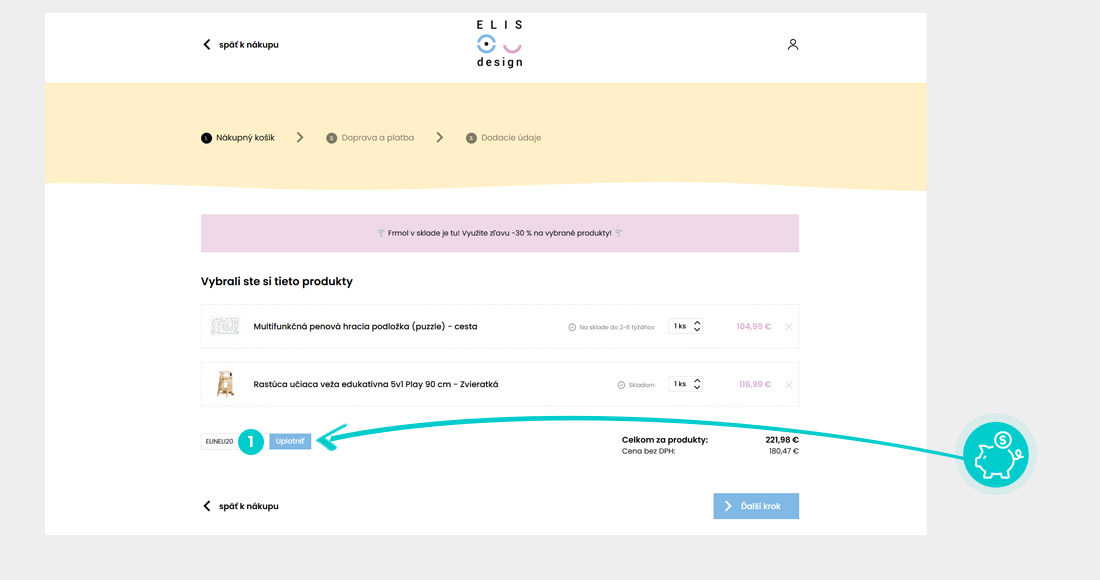Viewport: 1100px width, 580px height.
Task: Remove the learning tower from cart
Action: coord(789,385)
